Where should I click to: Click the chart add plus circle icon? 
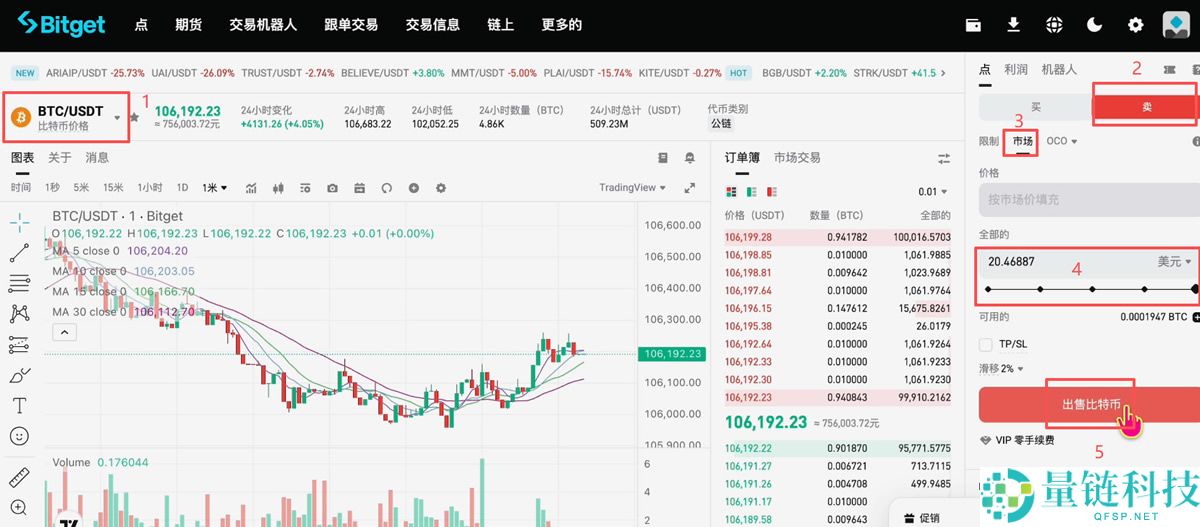(x=413, y=188)
